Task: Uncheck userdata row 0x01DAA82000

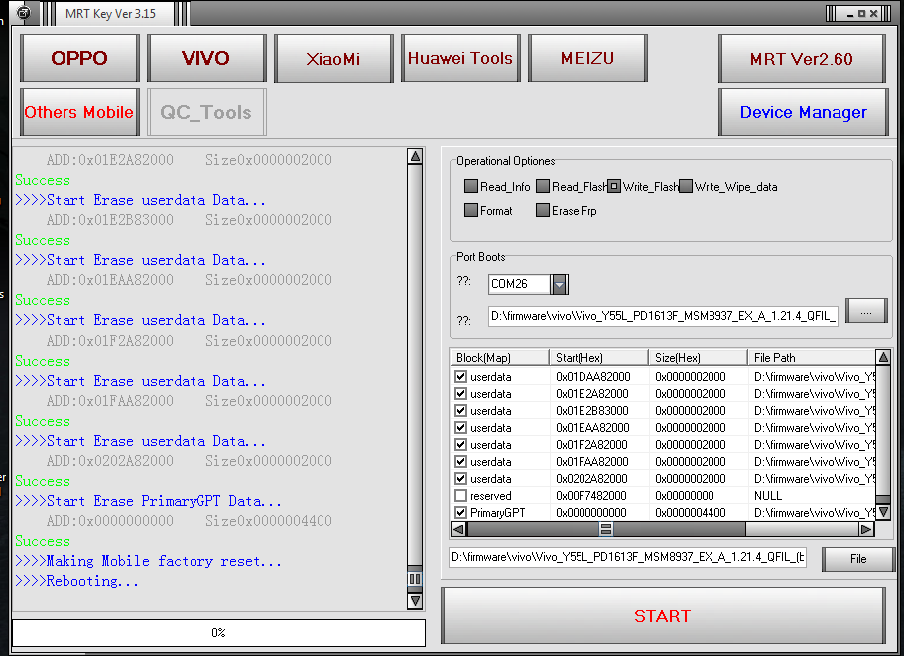Action: [x=460, y=376]
